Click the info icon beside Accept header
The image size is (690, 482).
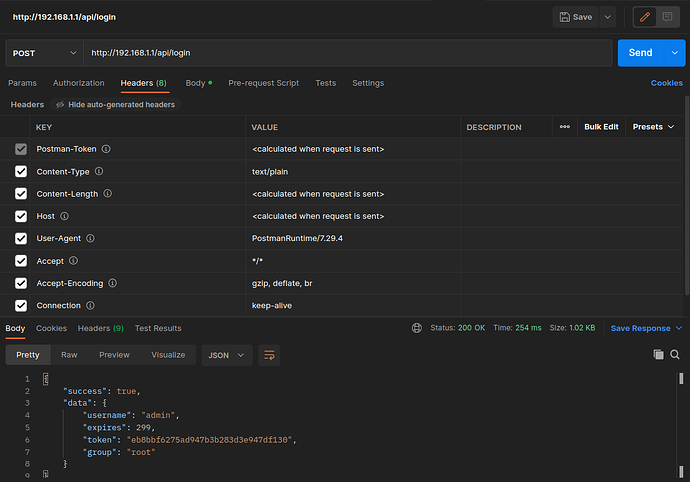(x=73, y=261)
